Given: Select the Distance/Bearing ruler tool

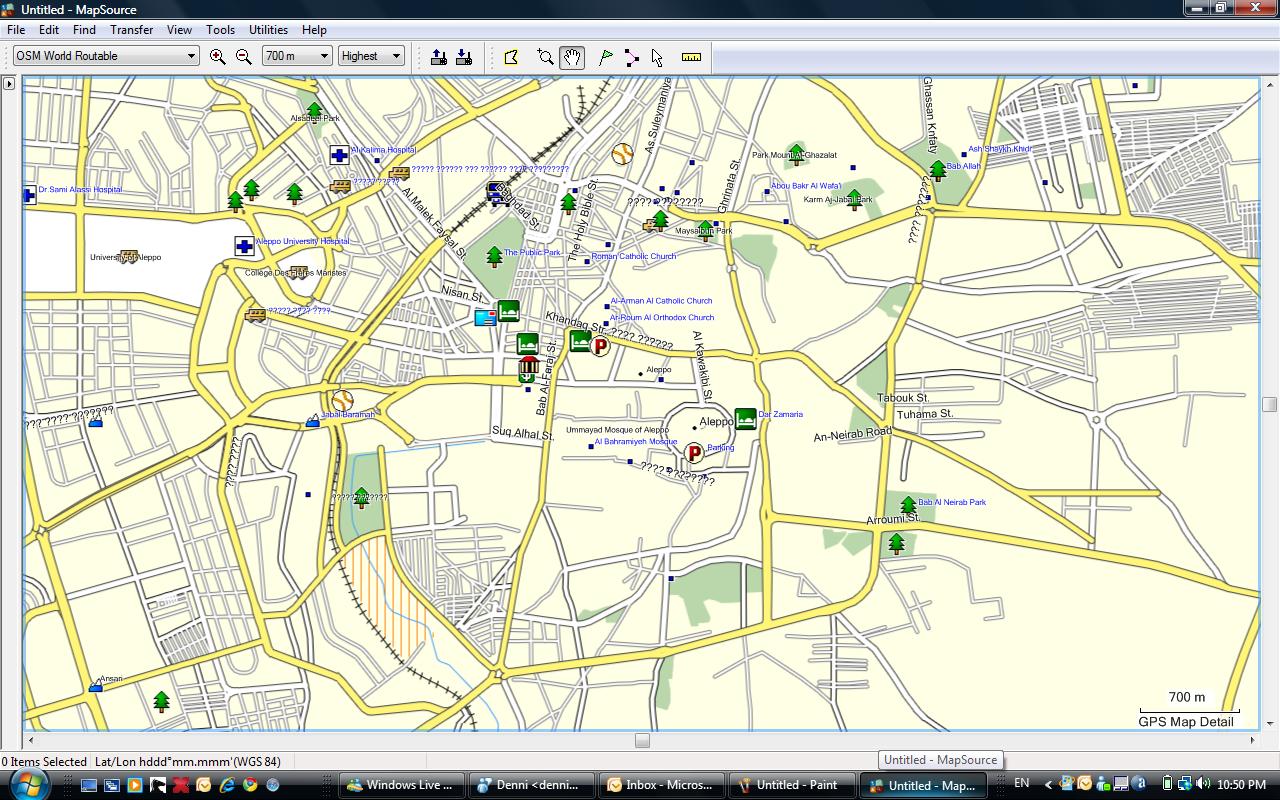Looking at the screenshot, I should click(x=691, y=57).
